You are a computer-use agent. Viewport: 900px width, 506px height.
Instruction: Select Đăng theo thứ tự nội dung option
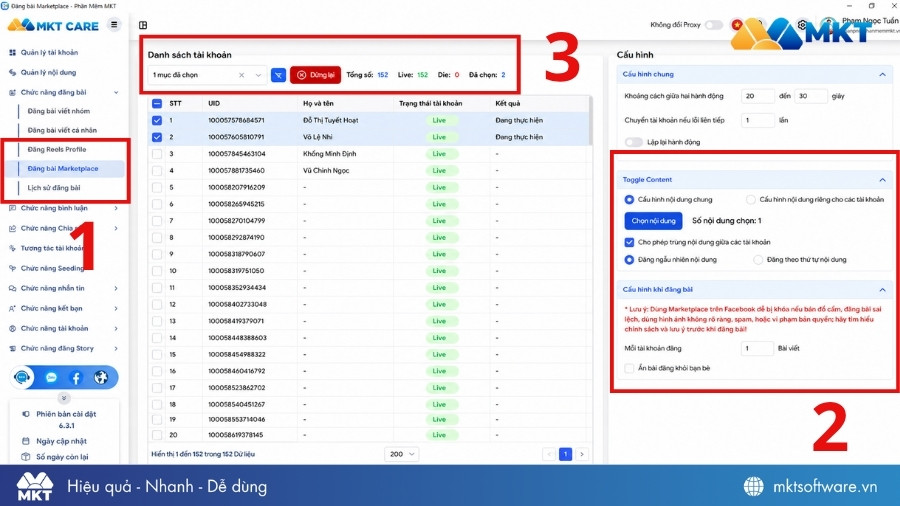pos(758,260)
